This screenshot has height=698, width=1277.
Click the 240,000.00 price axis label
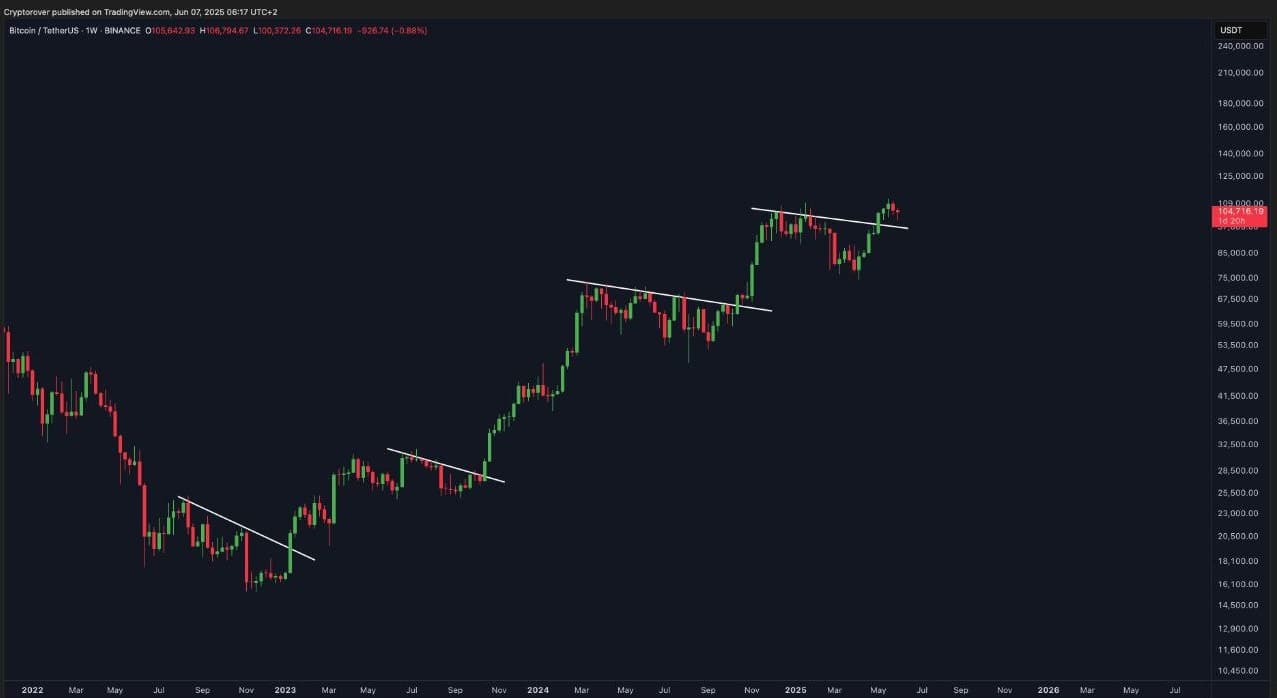(x=1238, y=46)
